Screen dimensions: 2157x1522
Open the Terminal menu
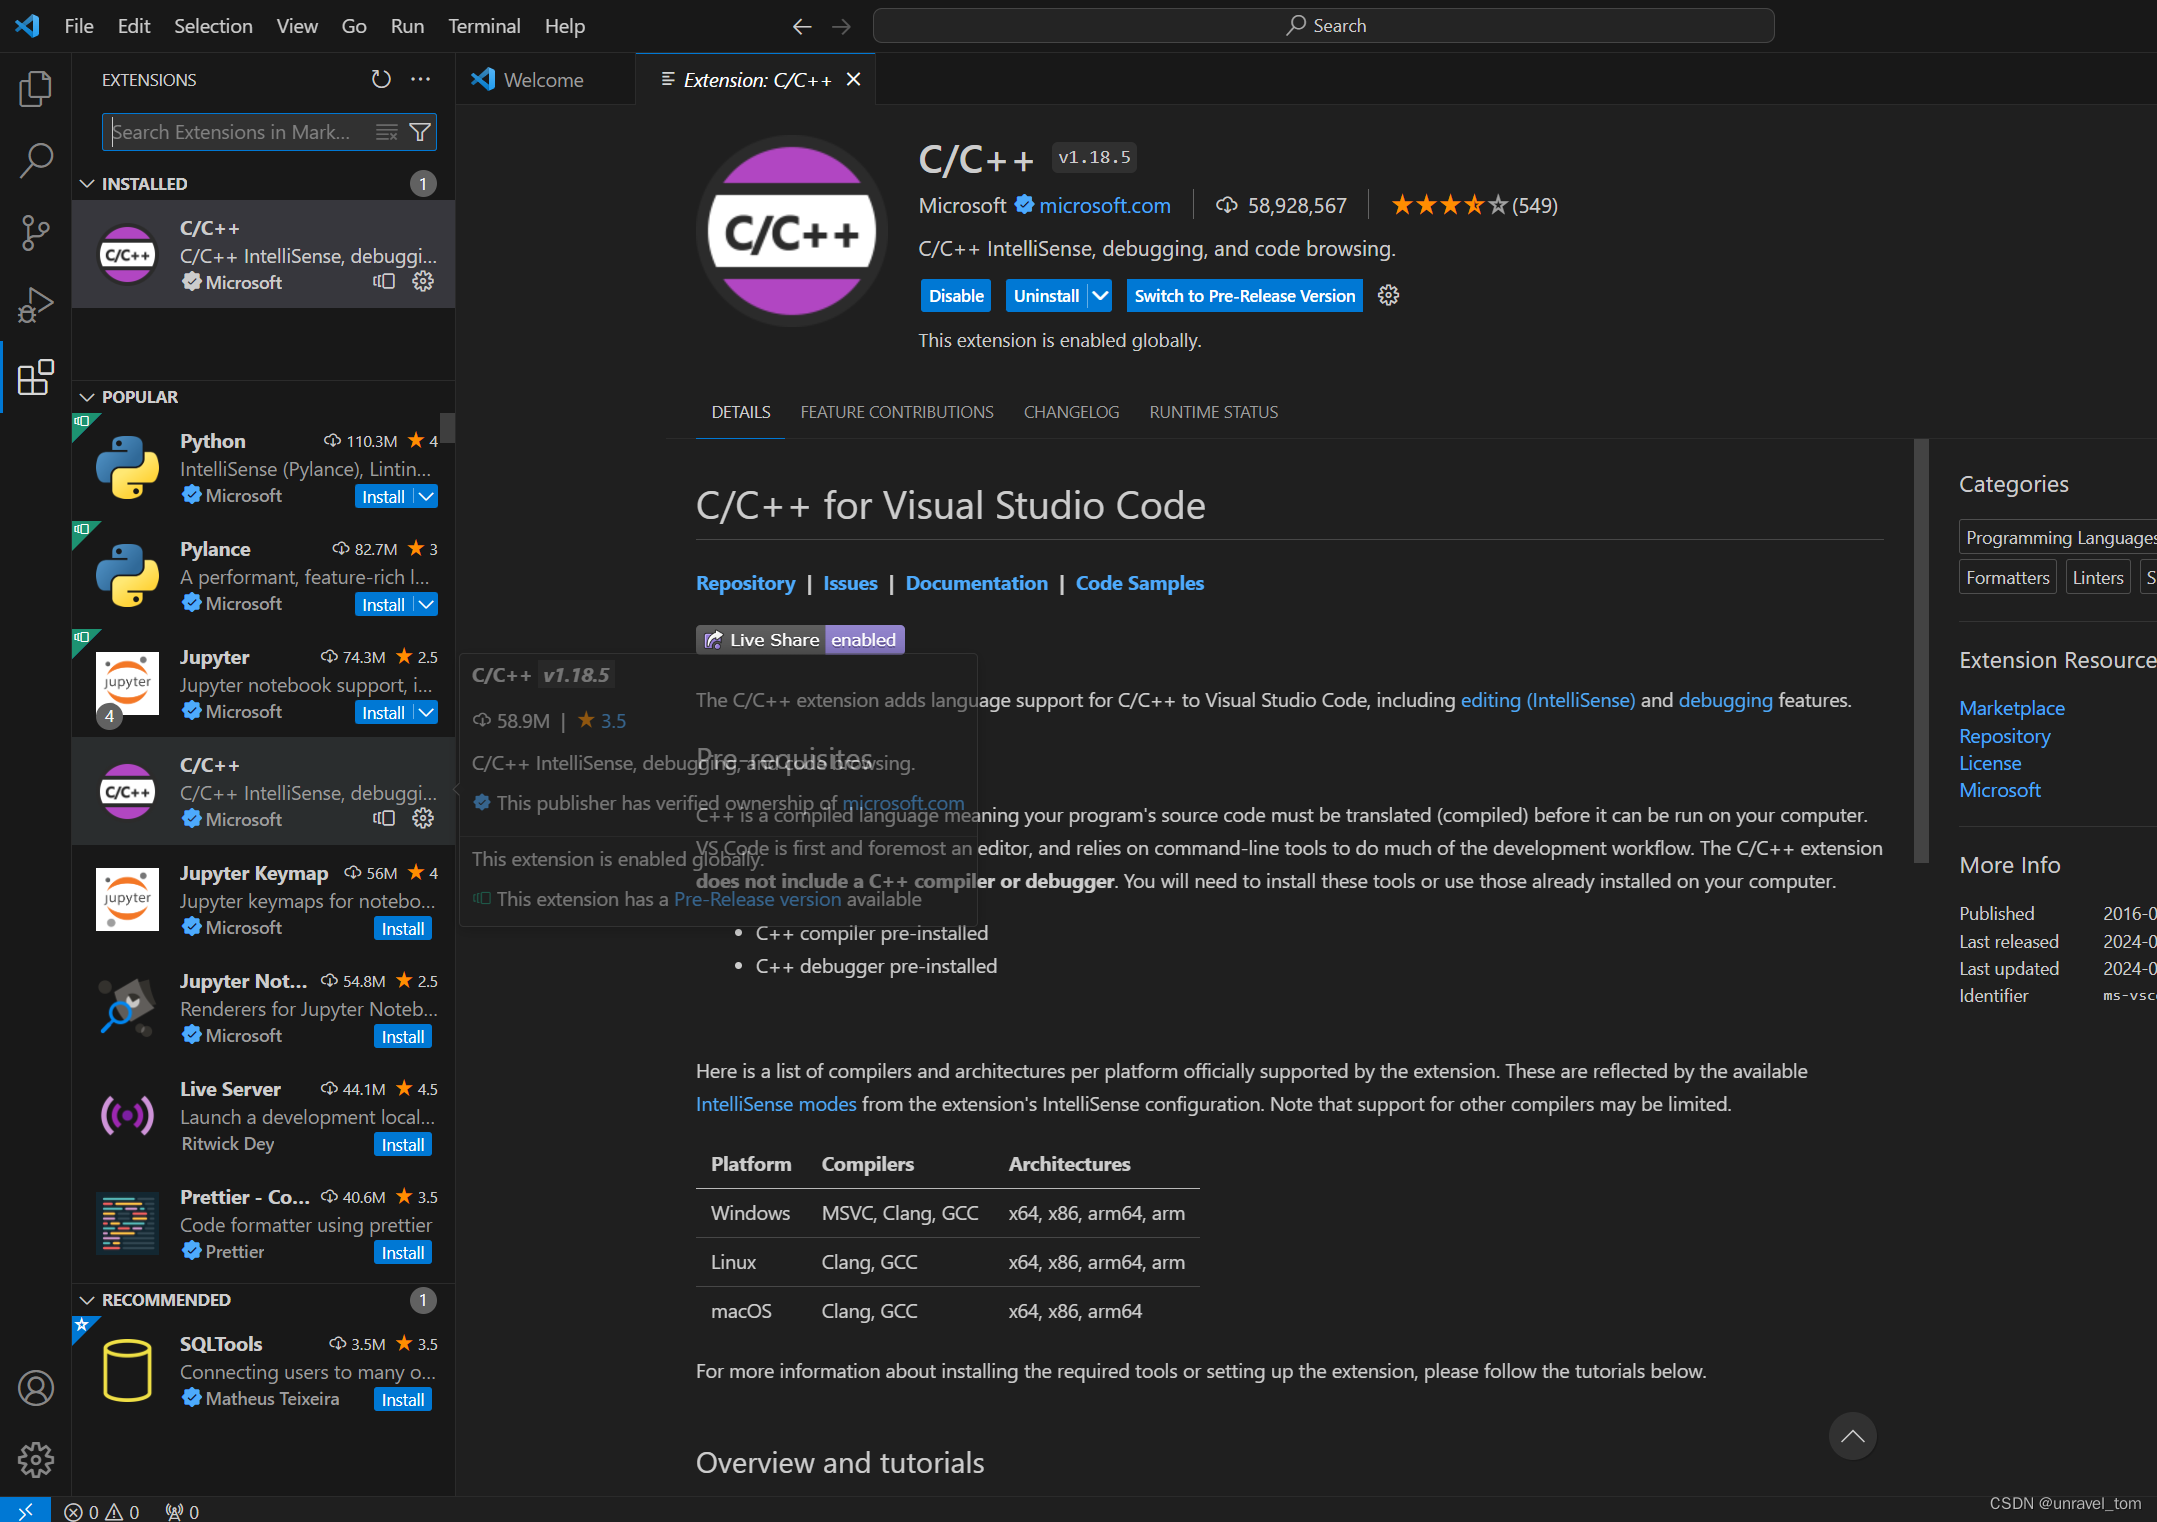tap(484, 26)
